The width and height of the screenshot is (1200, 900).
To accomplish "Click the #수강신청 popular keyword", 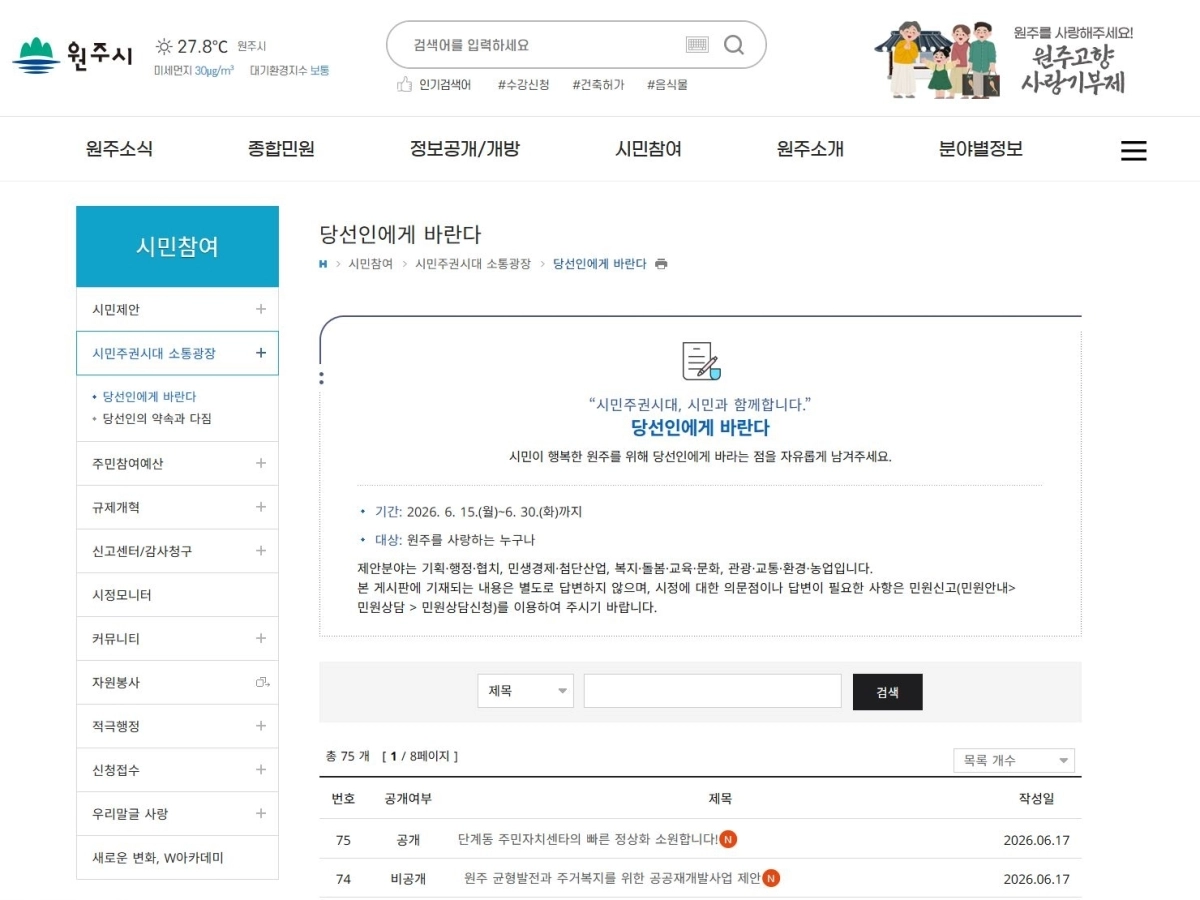I will pyautogui.click(x=523, y=85).
